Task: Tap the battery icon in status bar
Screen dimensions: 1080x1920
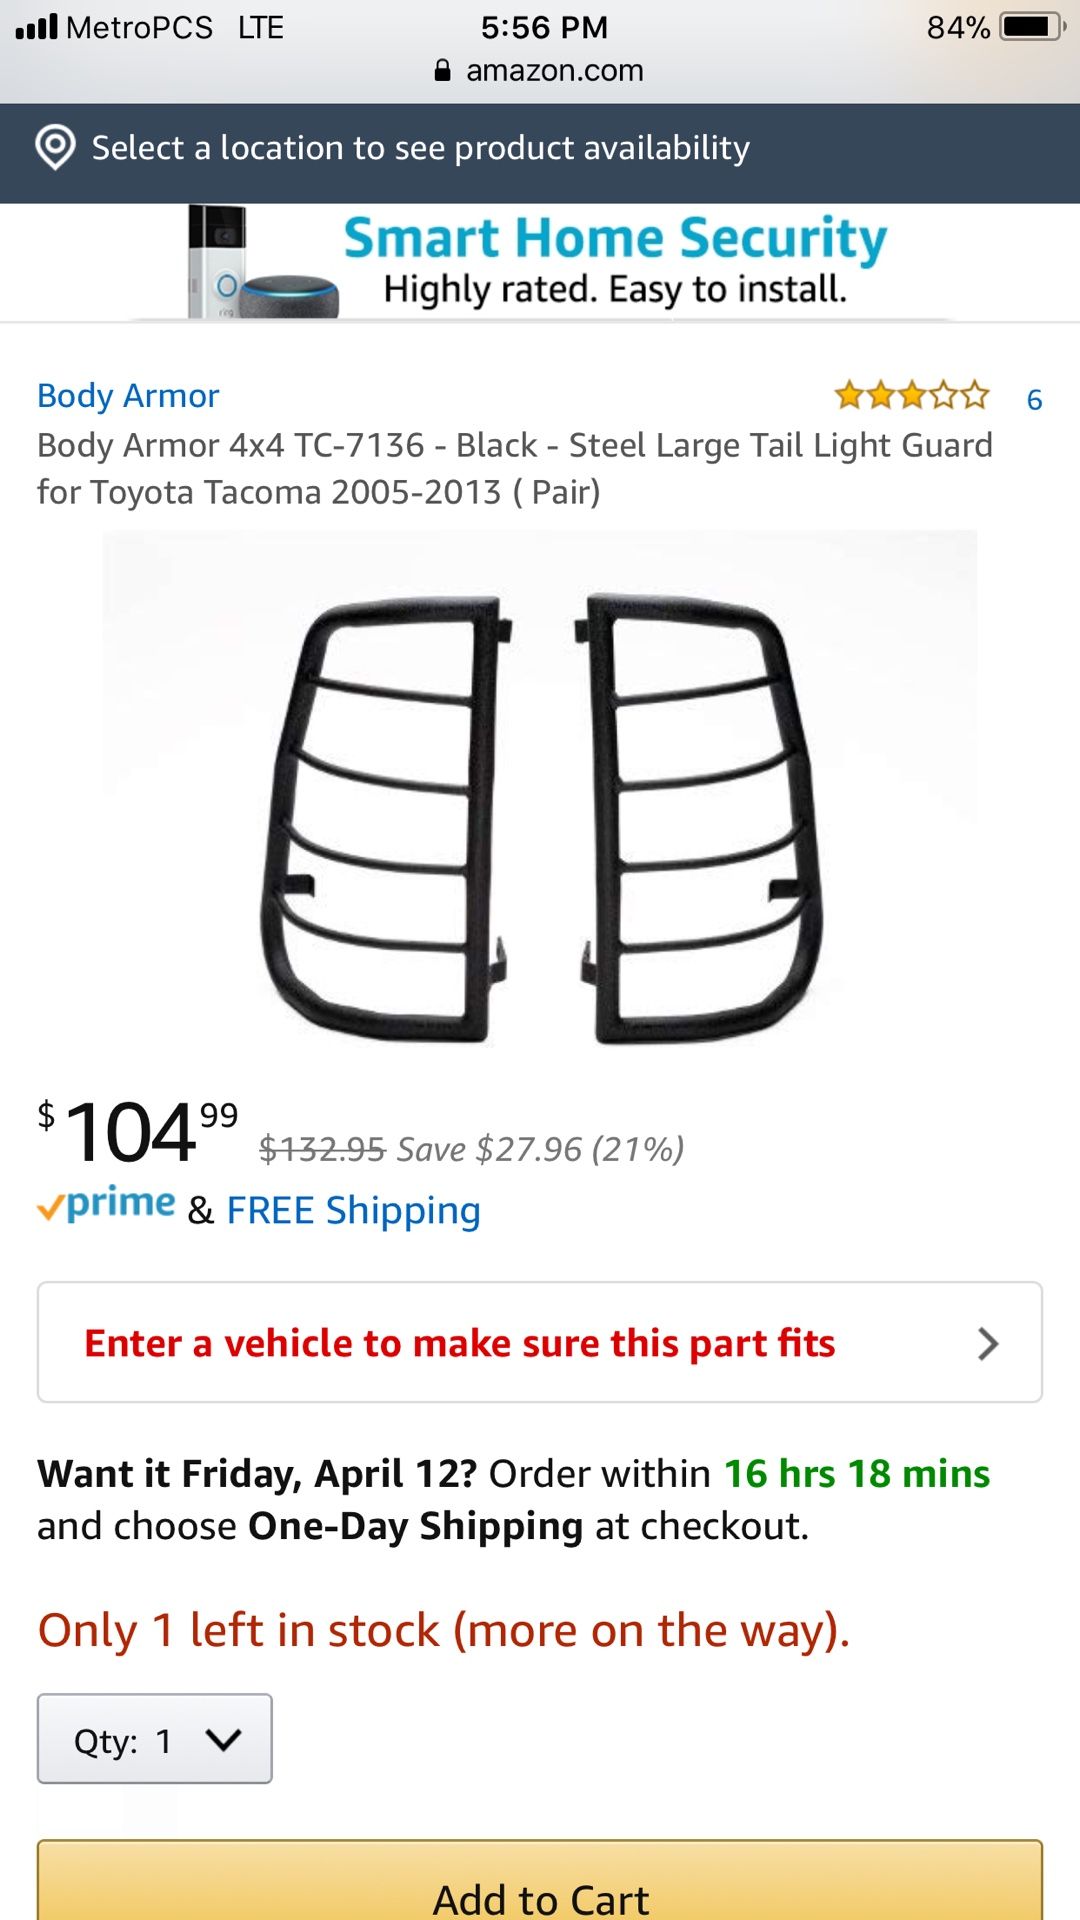Action: coord(1032,27)
